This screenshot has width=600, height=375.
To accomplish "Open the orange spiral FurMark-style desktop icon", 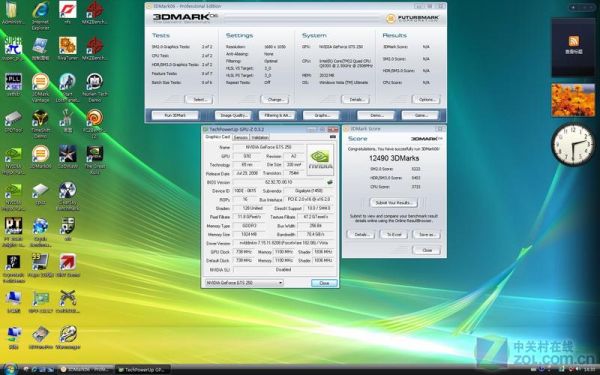I will pos(95,124).
